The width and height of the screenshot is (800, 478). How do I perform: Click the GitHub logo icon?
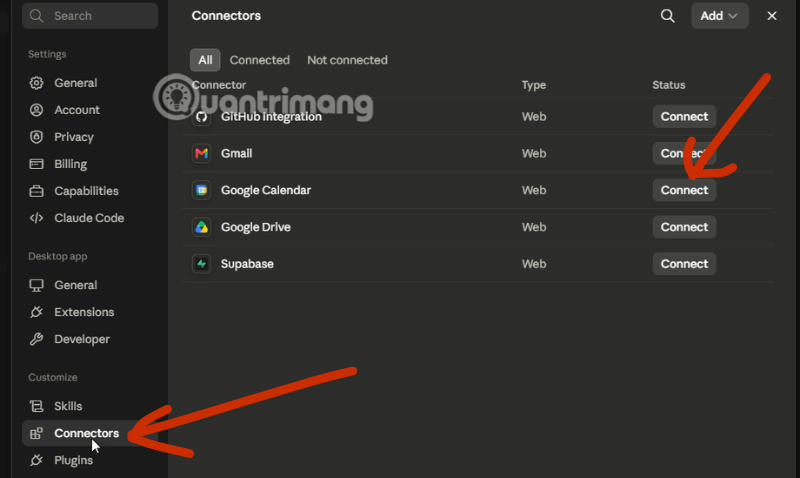point(202,117)
